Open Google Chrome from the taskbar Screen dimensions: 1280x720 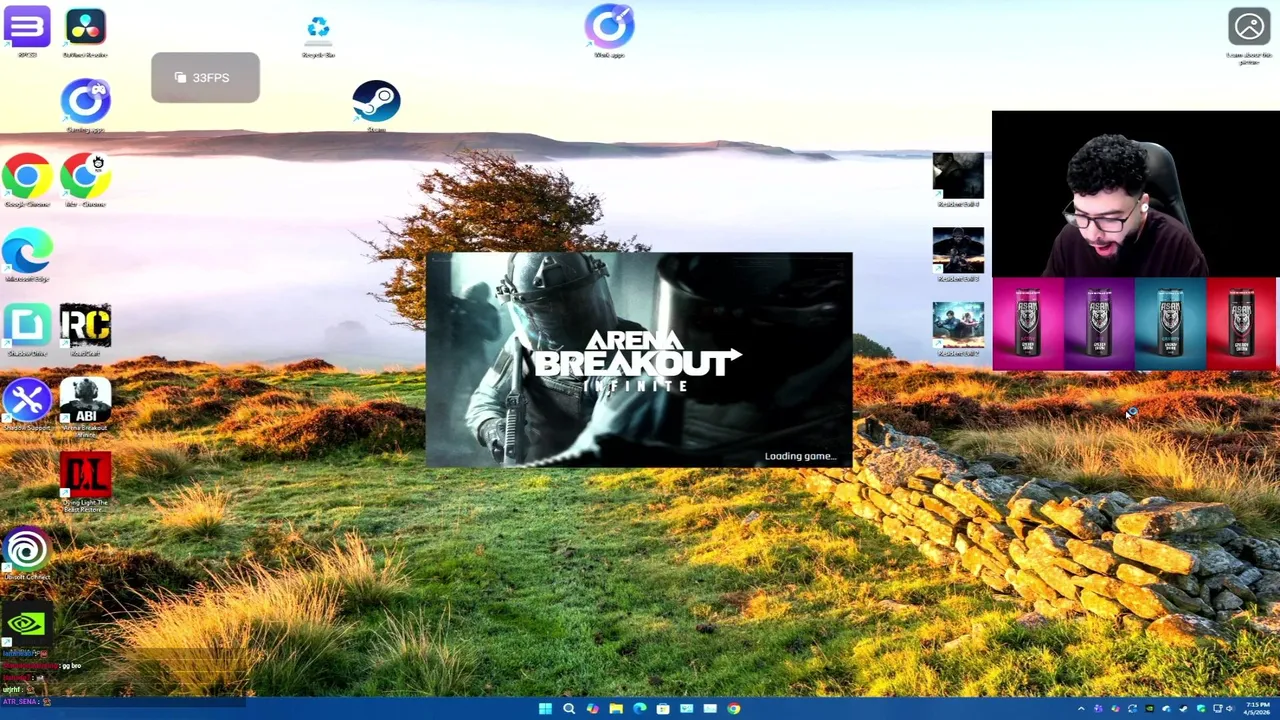(x=734, y=708)
